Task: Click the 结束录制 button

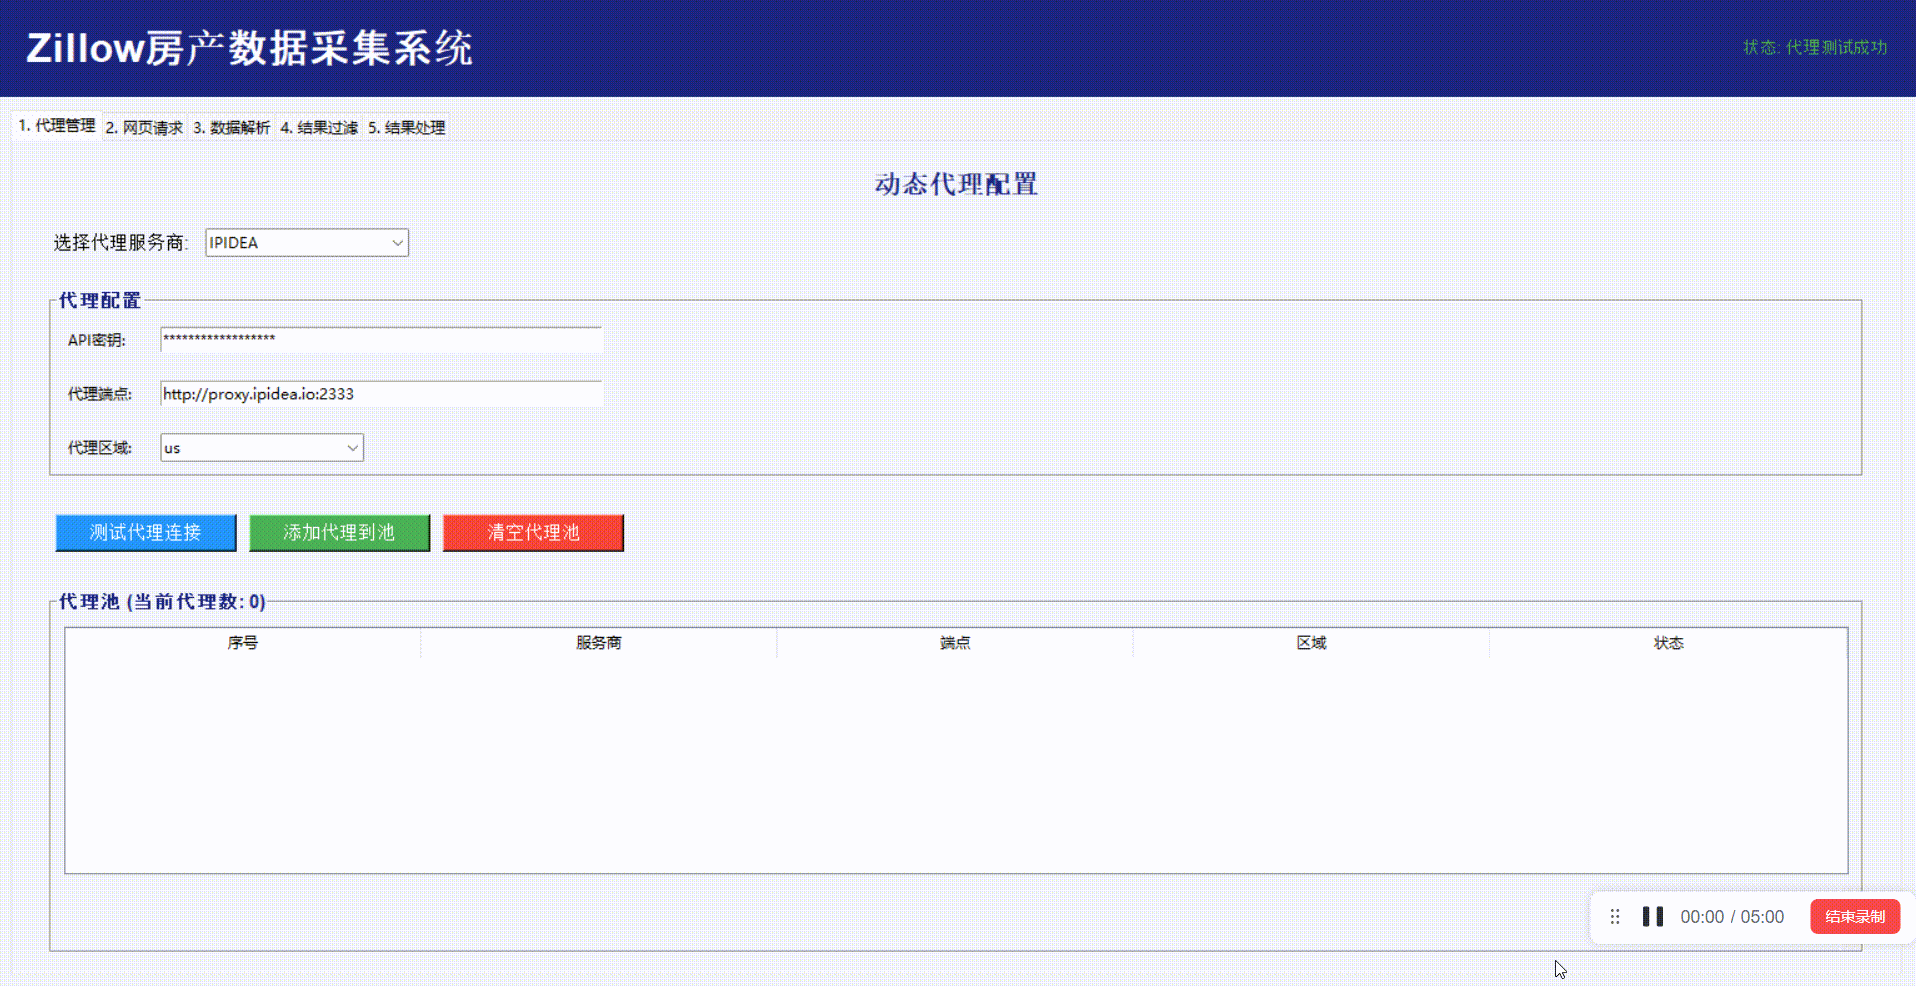Action: [x=1855, y=917]
